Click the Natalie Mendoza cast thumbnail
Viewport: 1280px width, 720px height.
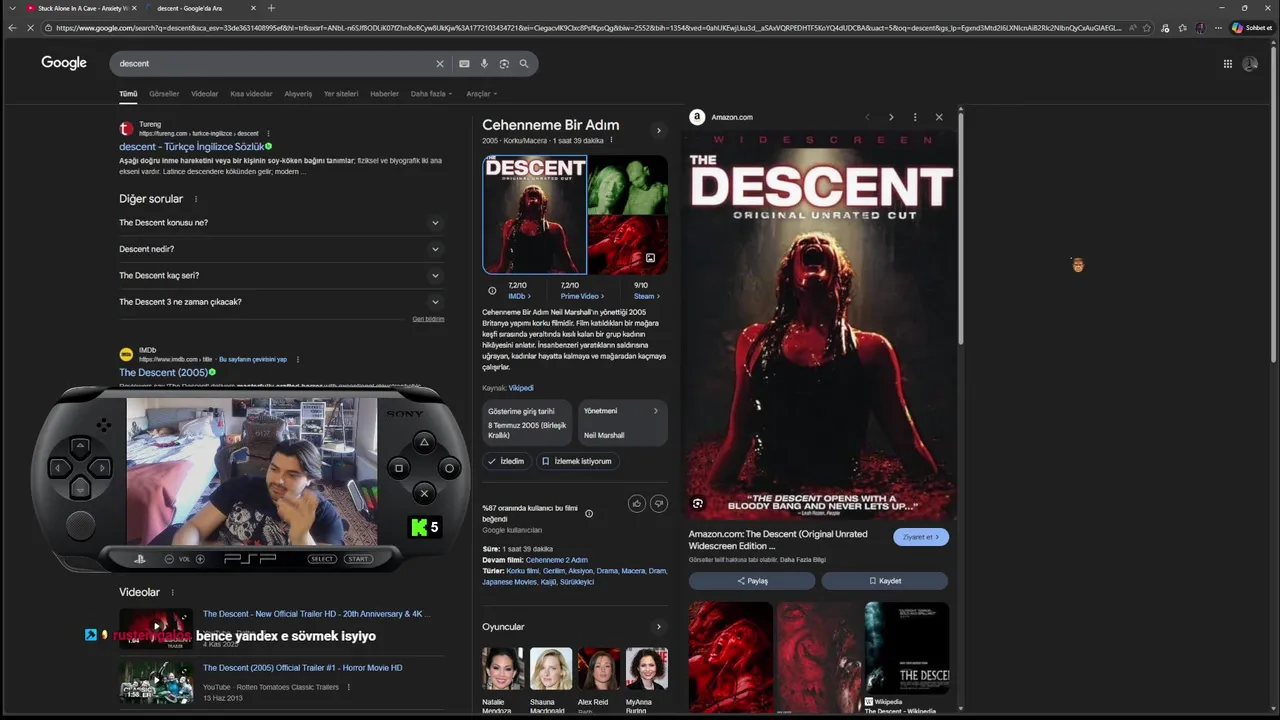click(503, 669)
